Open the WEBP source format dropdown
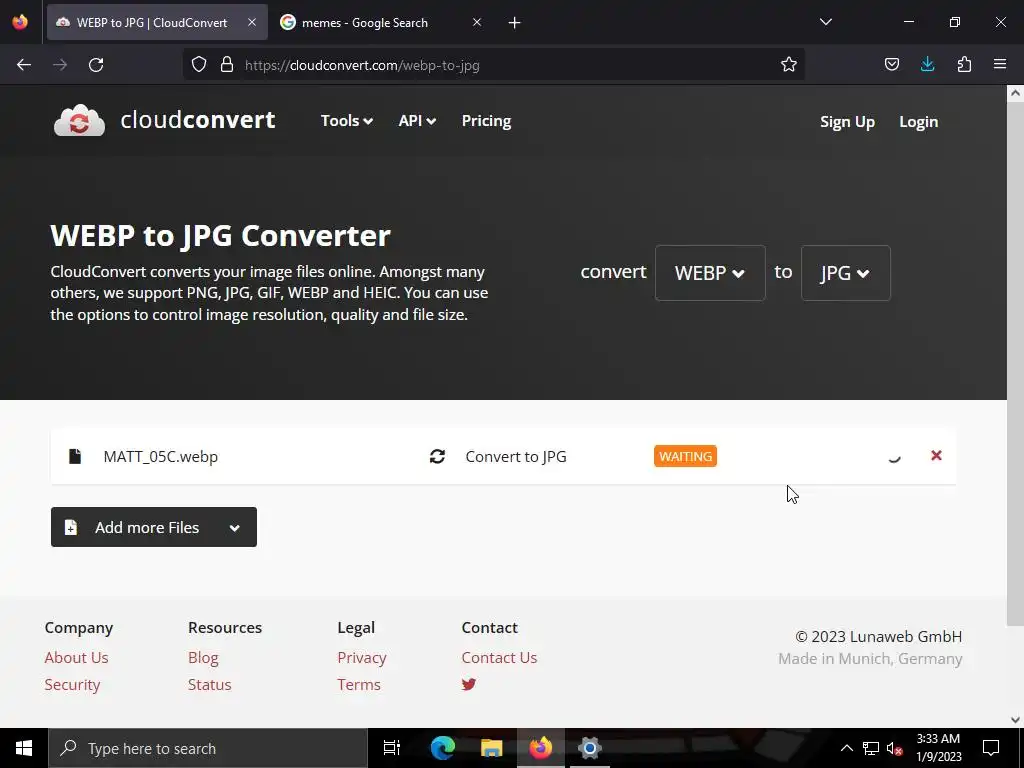 [x=710, y=273]
